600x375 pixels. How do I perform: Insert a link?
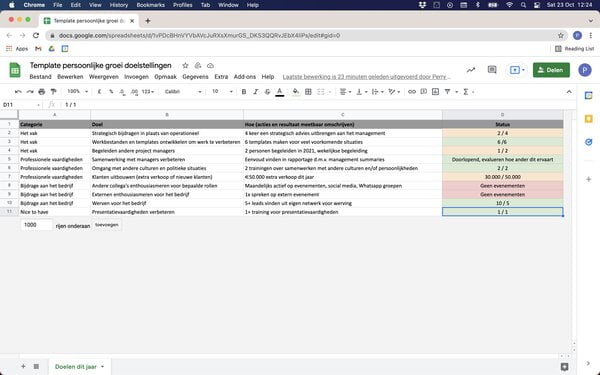(x=412, y=92)
